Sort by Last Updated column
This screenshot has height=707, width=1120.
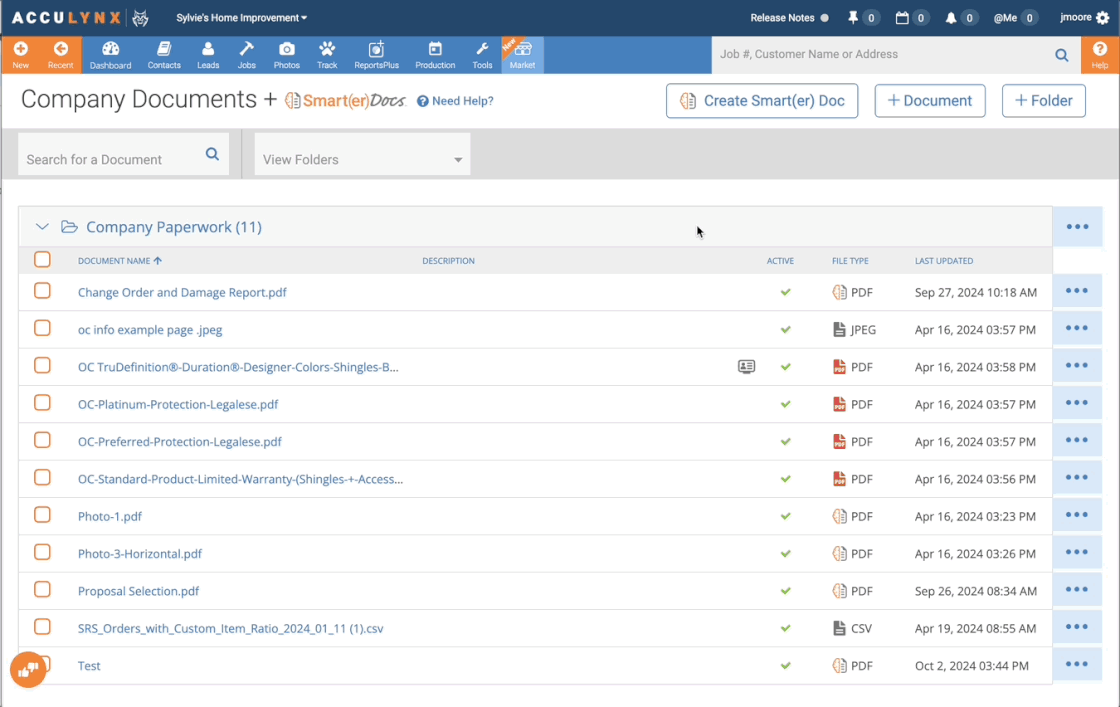point(944,261)
